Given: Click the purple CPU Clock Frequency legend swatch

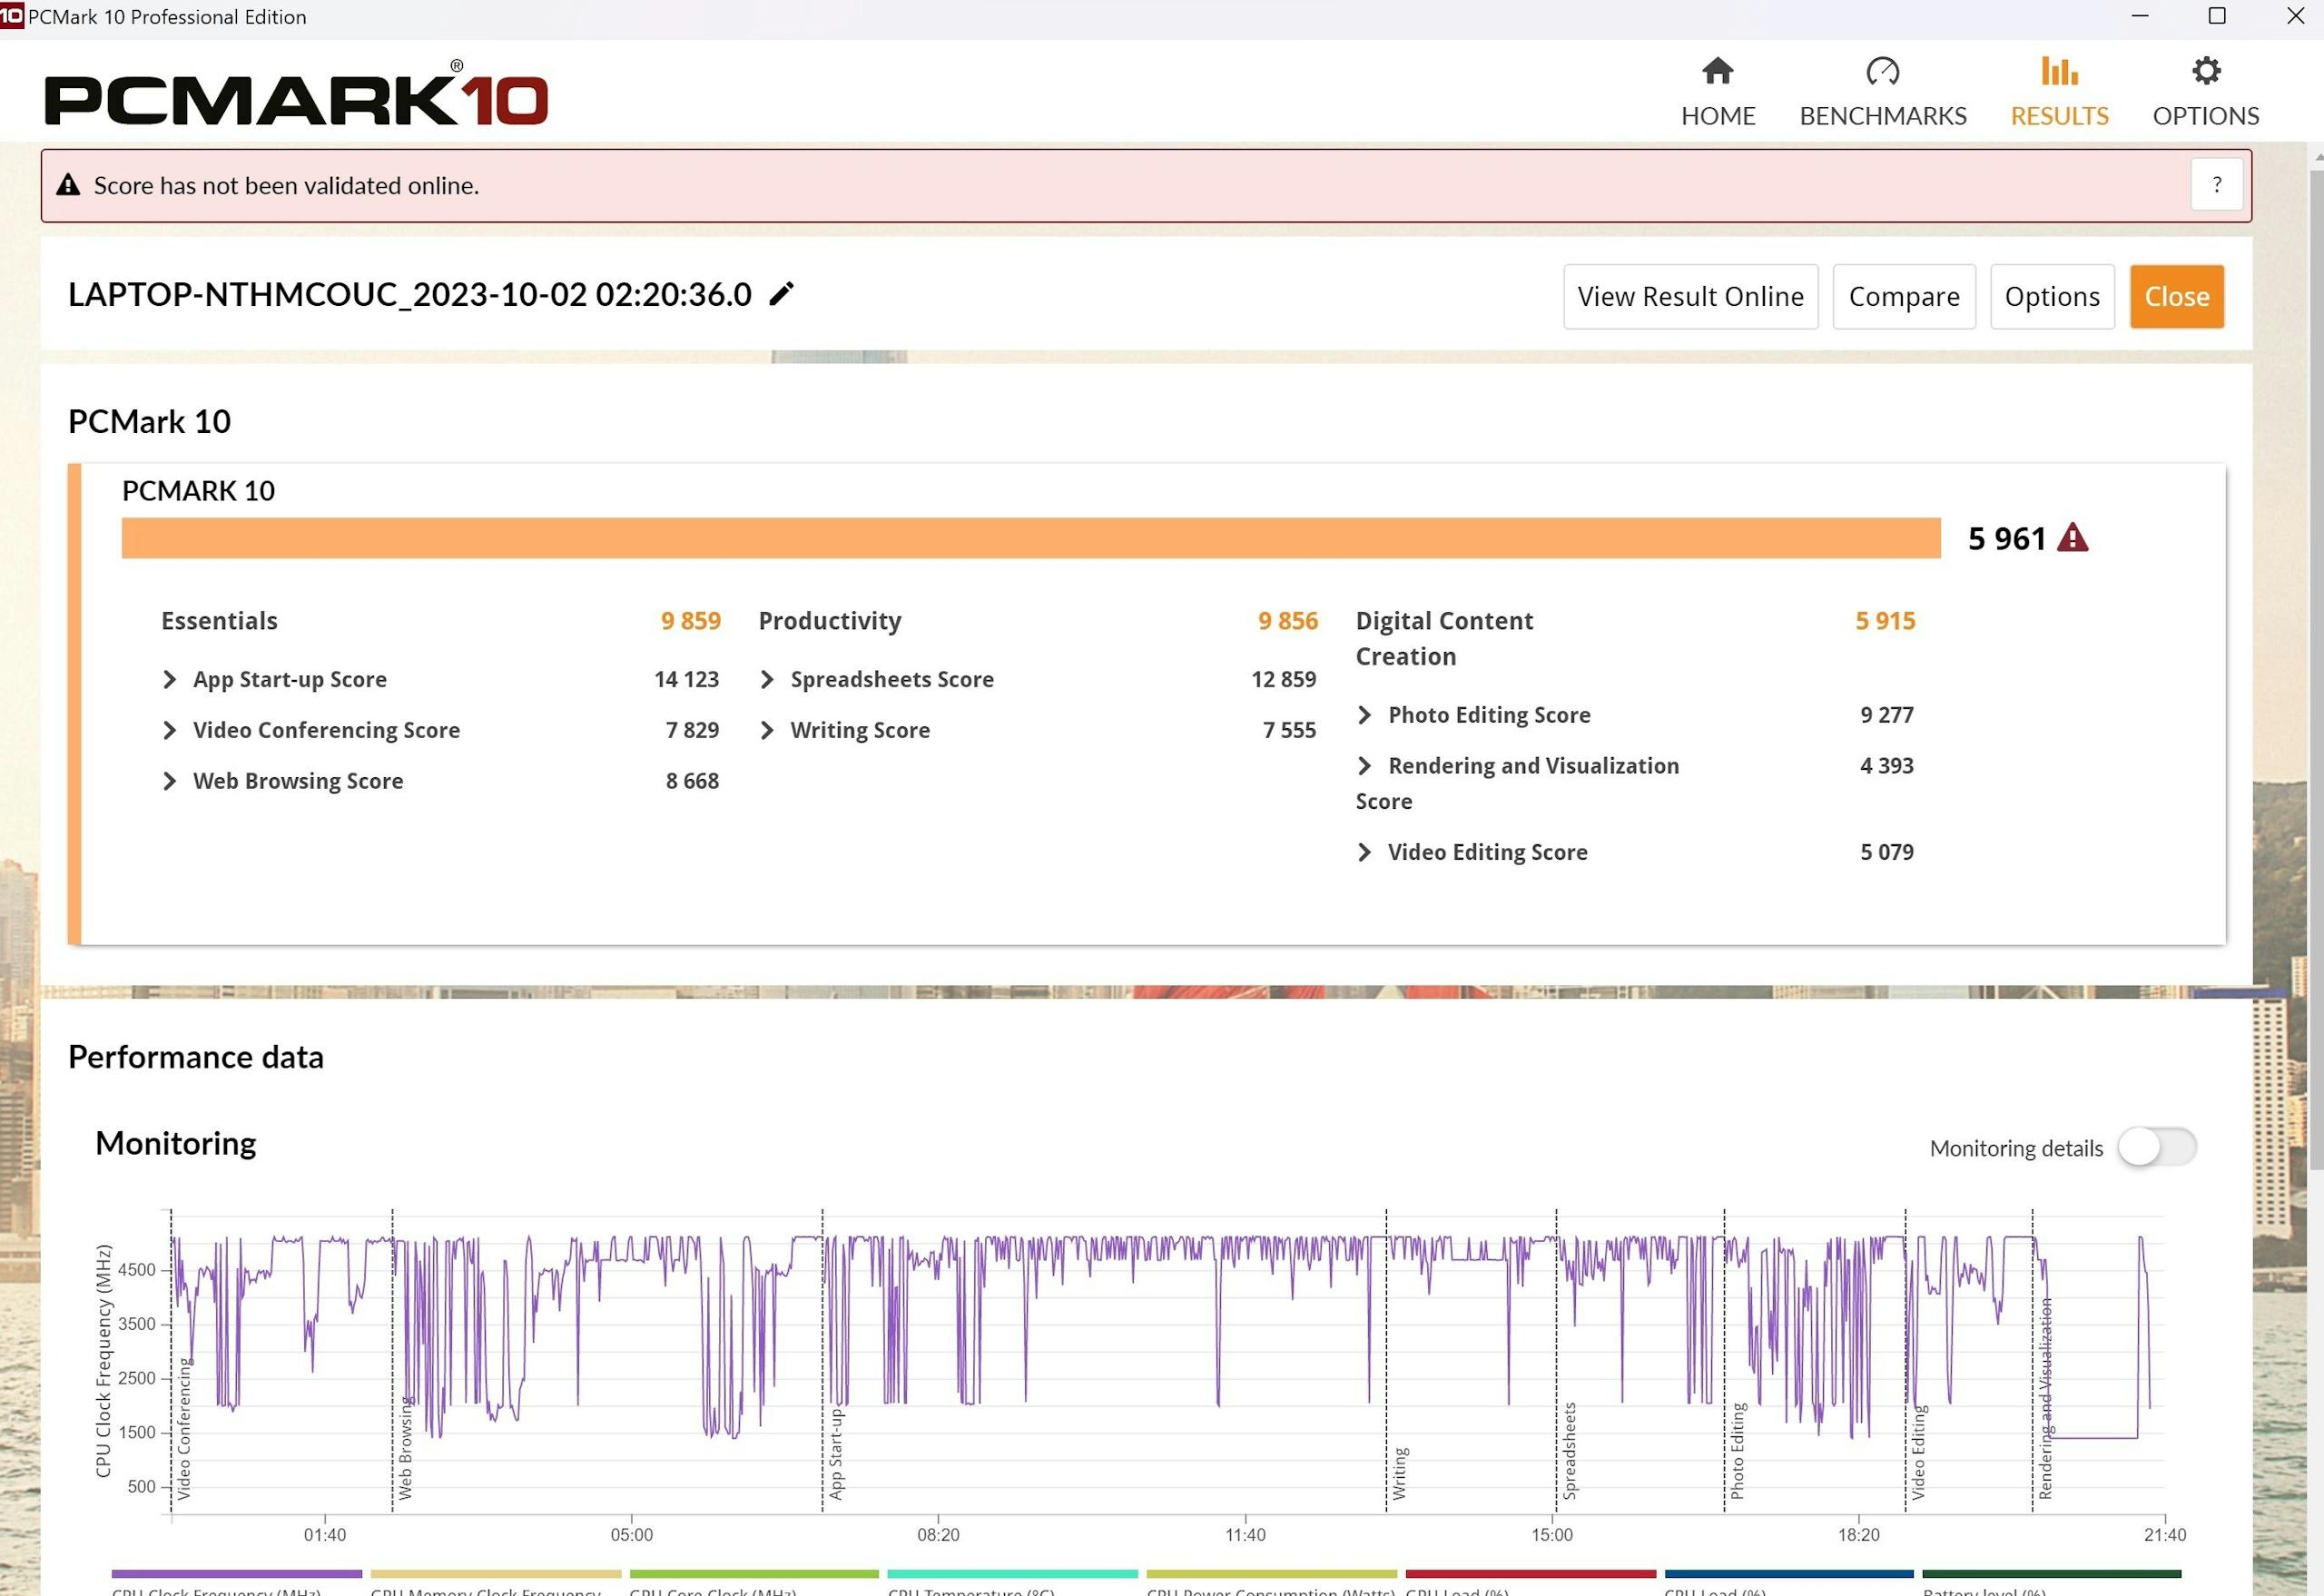Looking at the screenshot, I should pyautogui.click(x=237, y=1574).
